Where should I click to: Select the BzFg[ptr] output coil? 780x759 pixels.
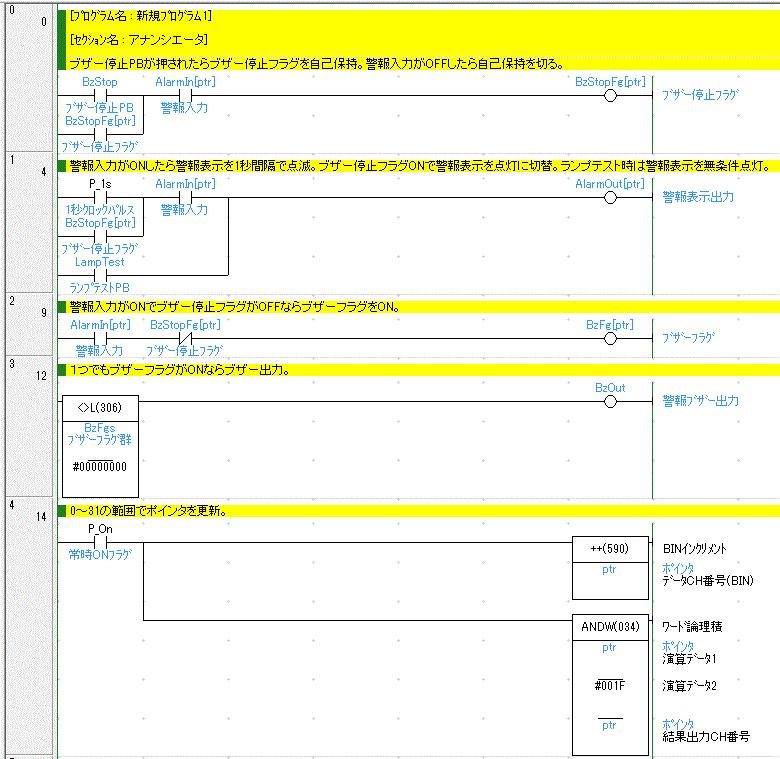tap(610, 339)
